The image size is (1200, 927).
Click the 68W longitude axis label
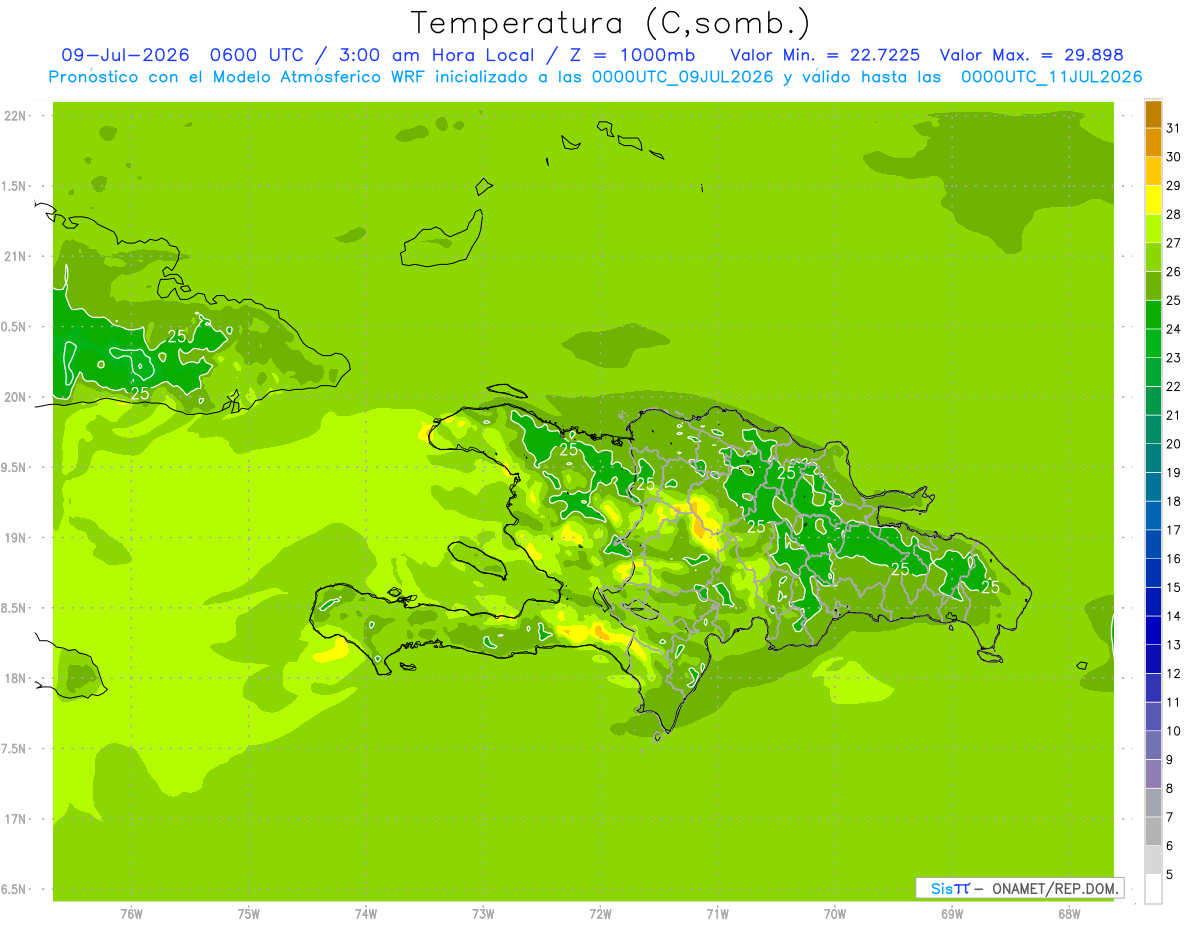tap(1069, 914)
